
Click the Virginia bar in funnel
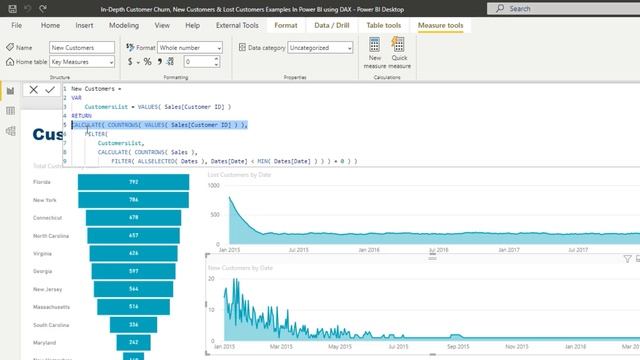[x=133, y=253]
